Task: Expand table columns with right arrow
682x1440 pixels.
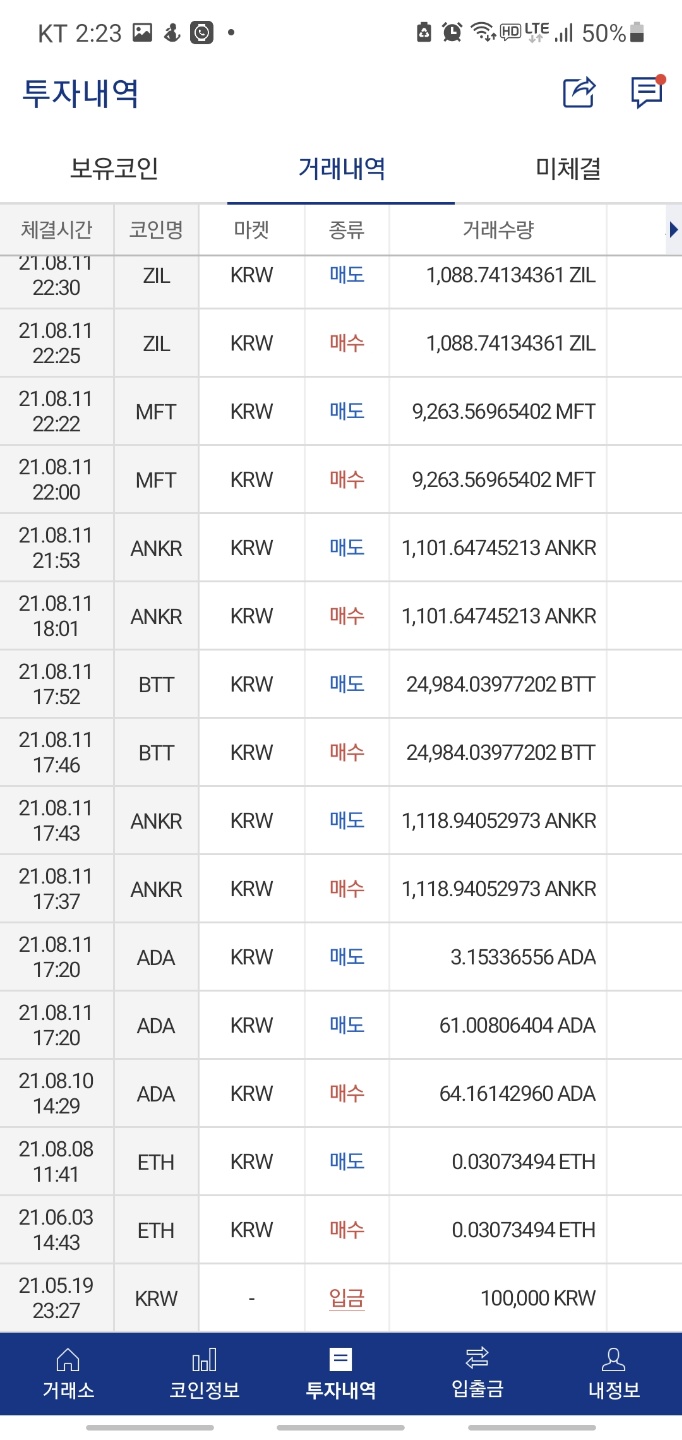Action: [x=673, y=230]
